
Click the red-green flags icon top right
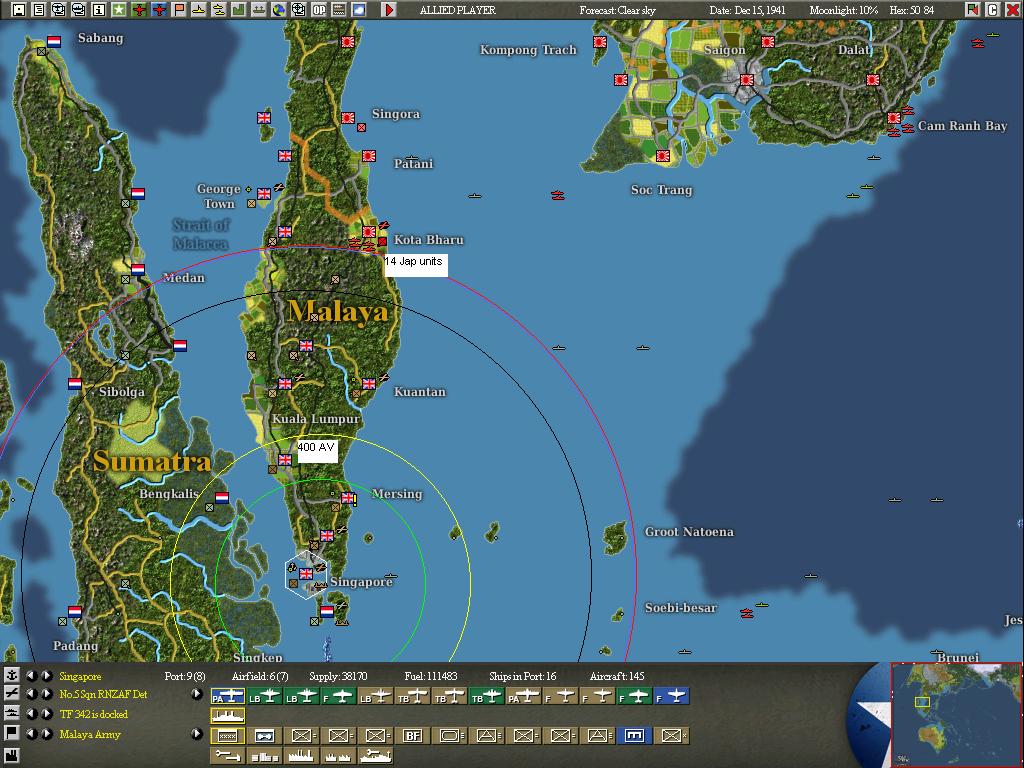click(972, 10)
